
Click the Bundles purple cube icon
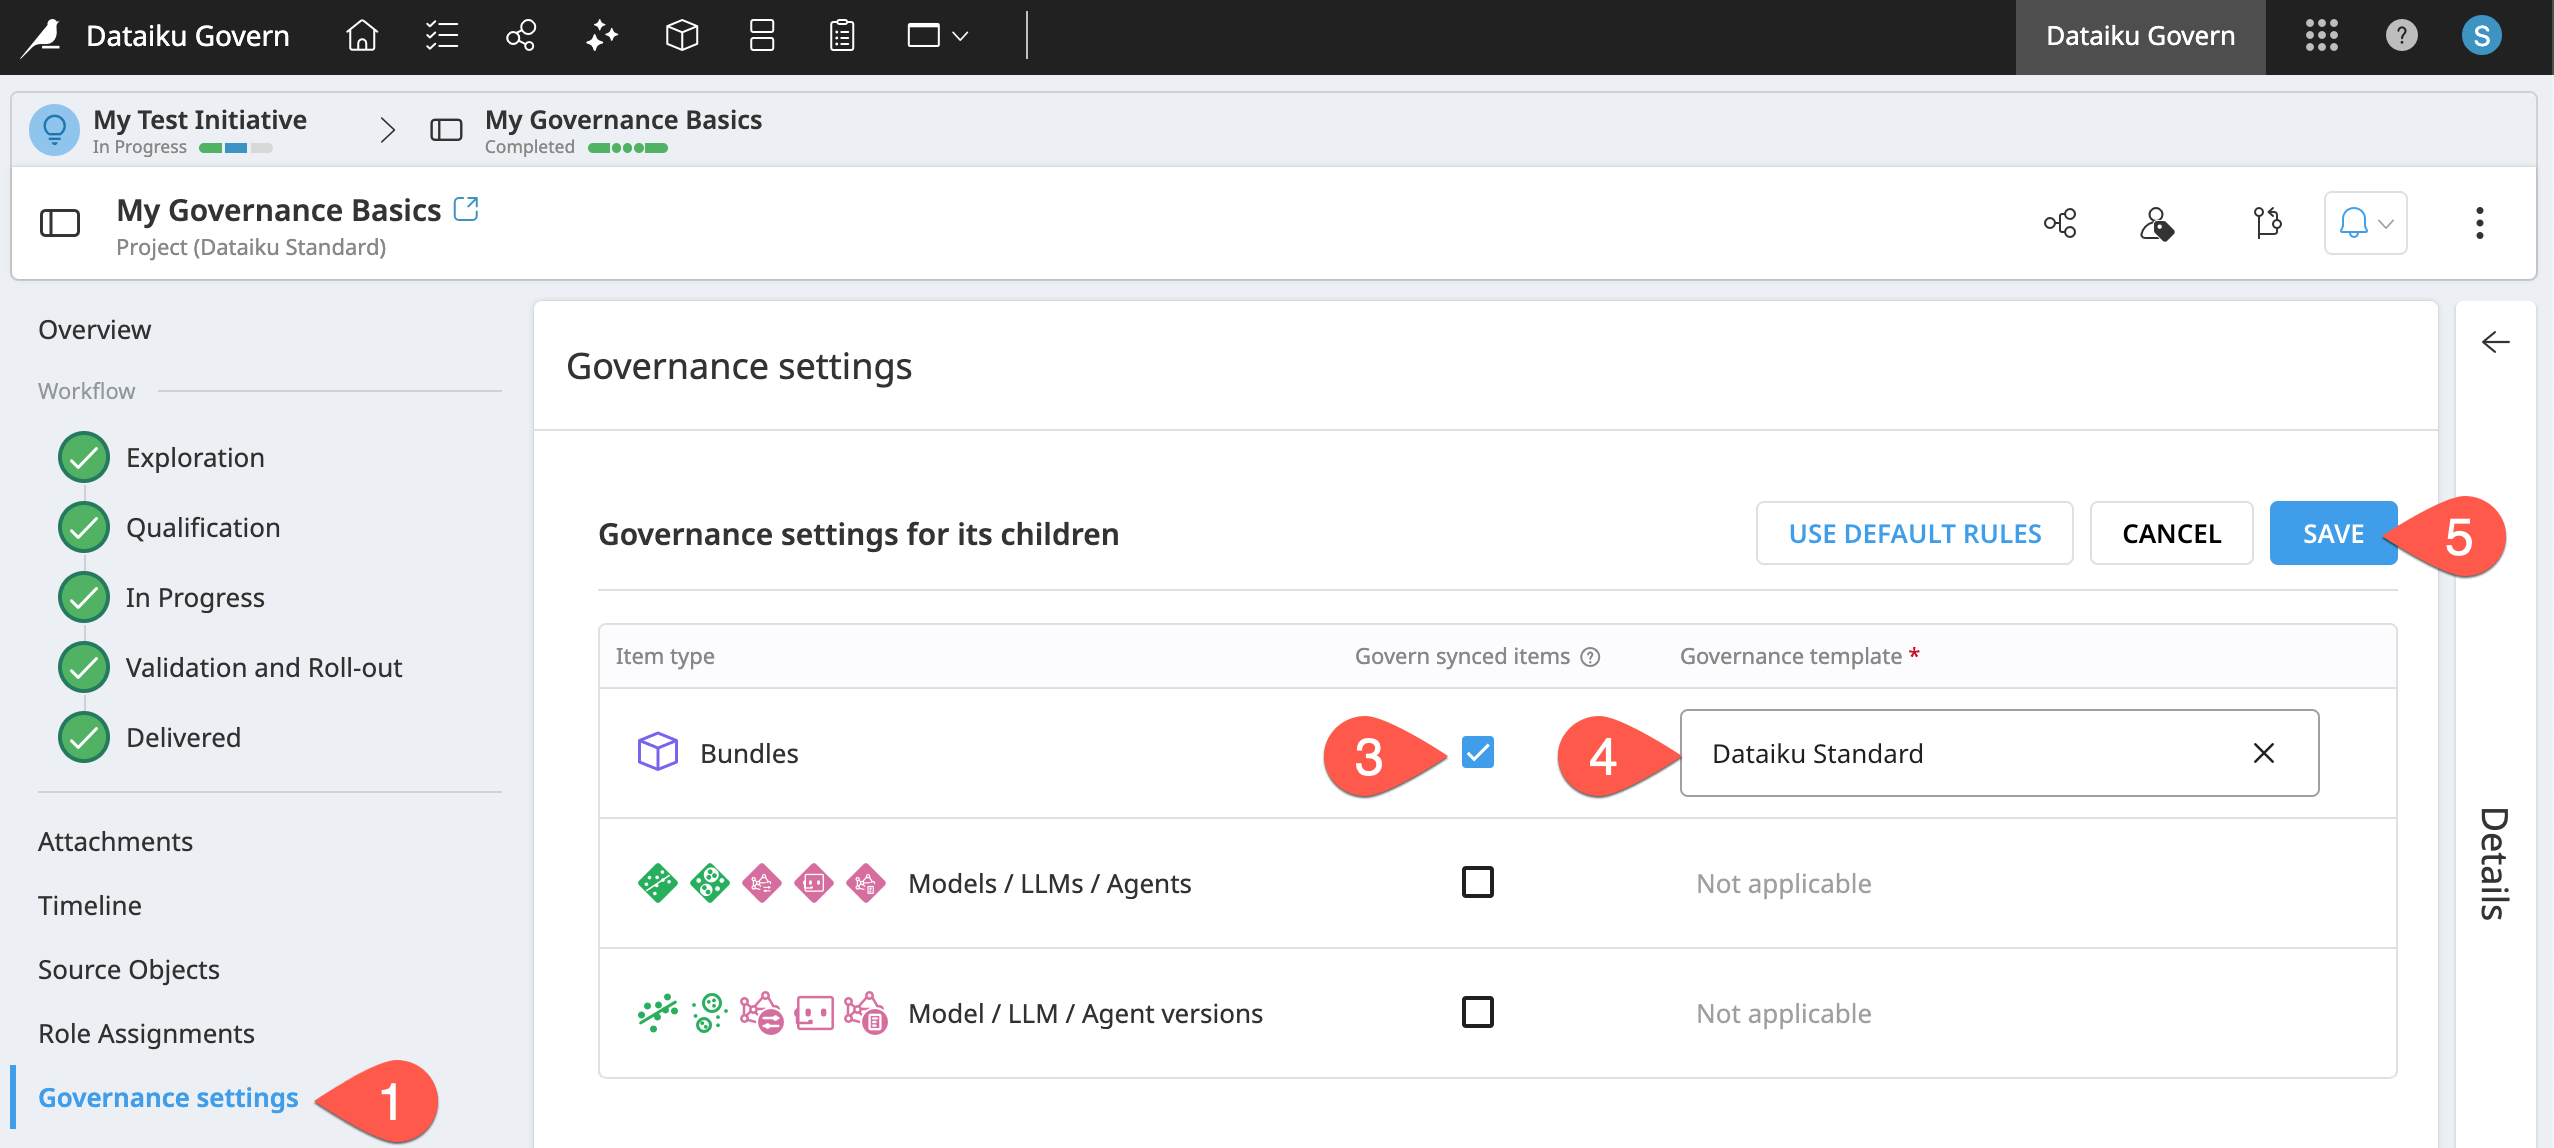tap(658, 752)
